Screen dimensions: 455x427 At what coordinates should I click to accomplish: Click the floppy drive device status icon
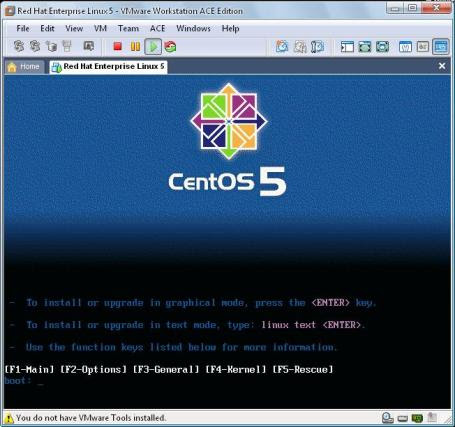point(403,418)
